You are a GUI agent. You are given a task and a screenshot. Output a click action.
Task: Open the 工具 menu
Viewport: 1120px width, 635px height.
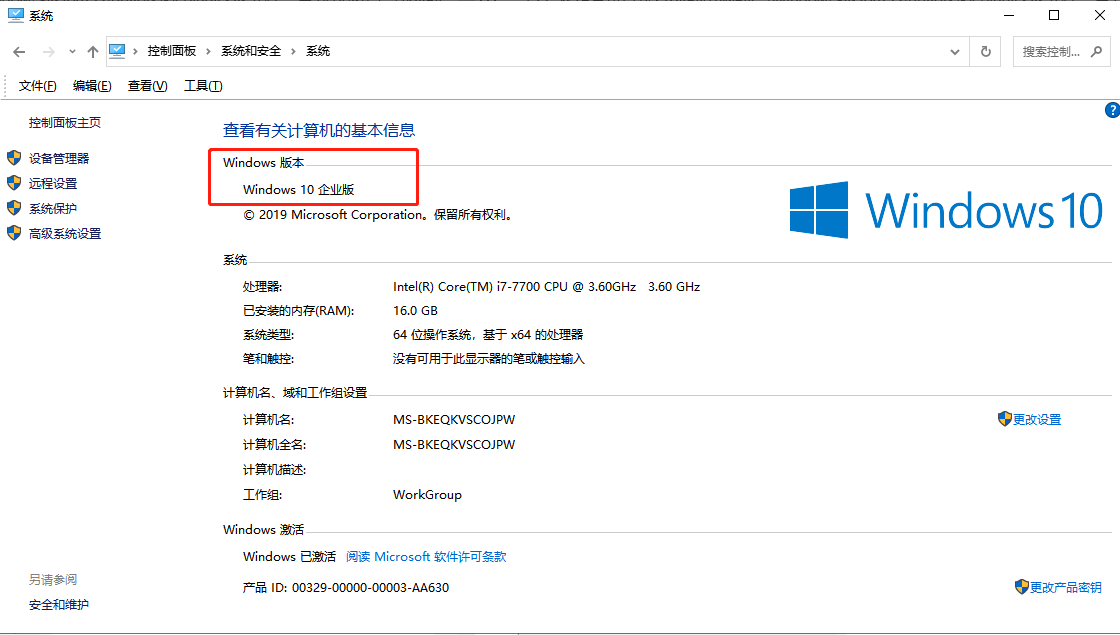click(x=202, y=85)
